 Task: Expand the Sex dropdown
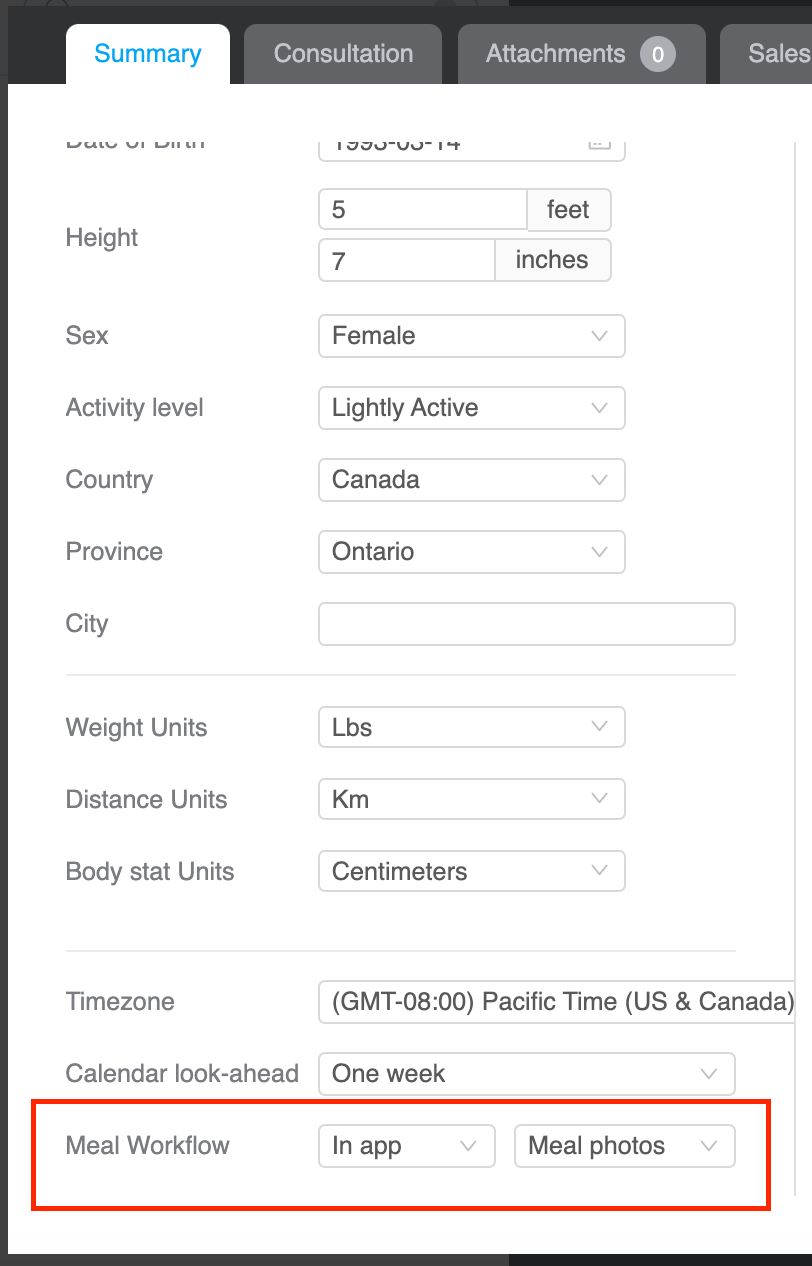point(472,336)
